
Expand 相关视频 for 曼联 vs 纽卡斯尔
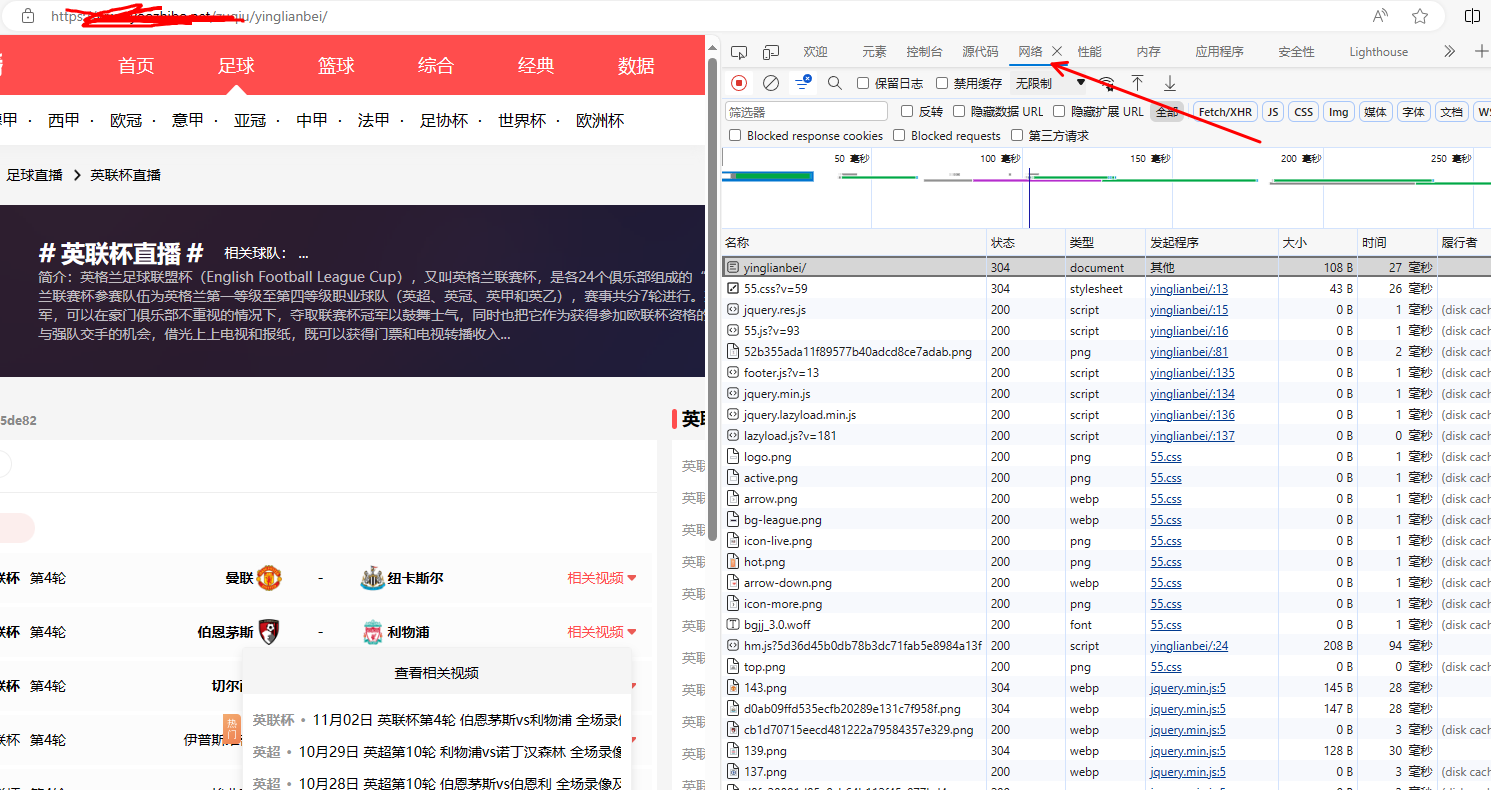[x=602, y=578]
